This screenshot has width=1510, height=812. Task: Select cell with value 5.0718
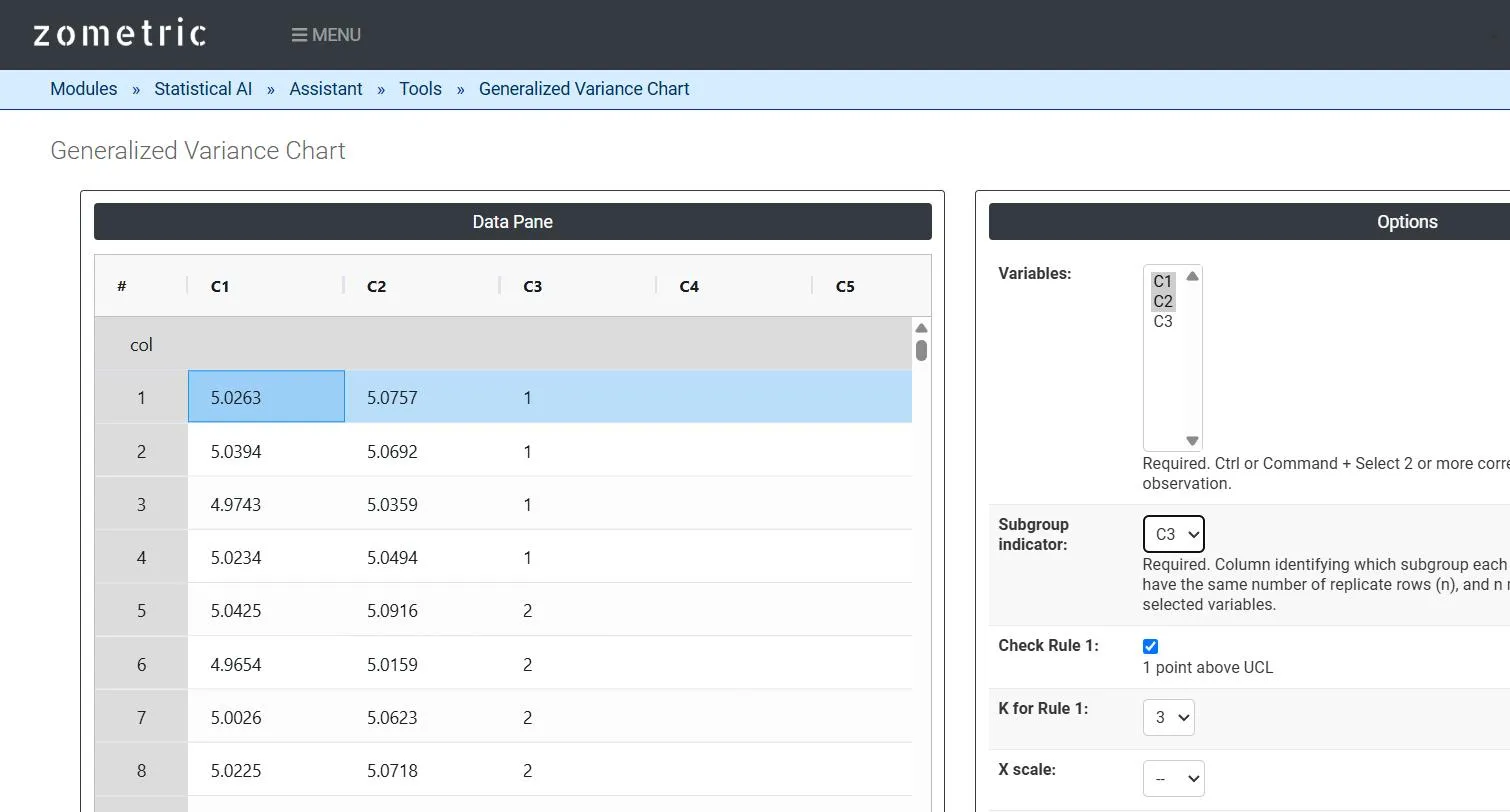422,770
